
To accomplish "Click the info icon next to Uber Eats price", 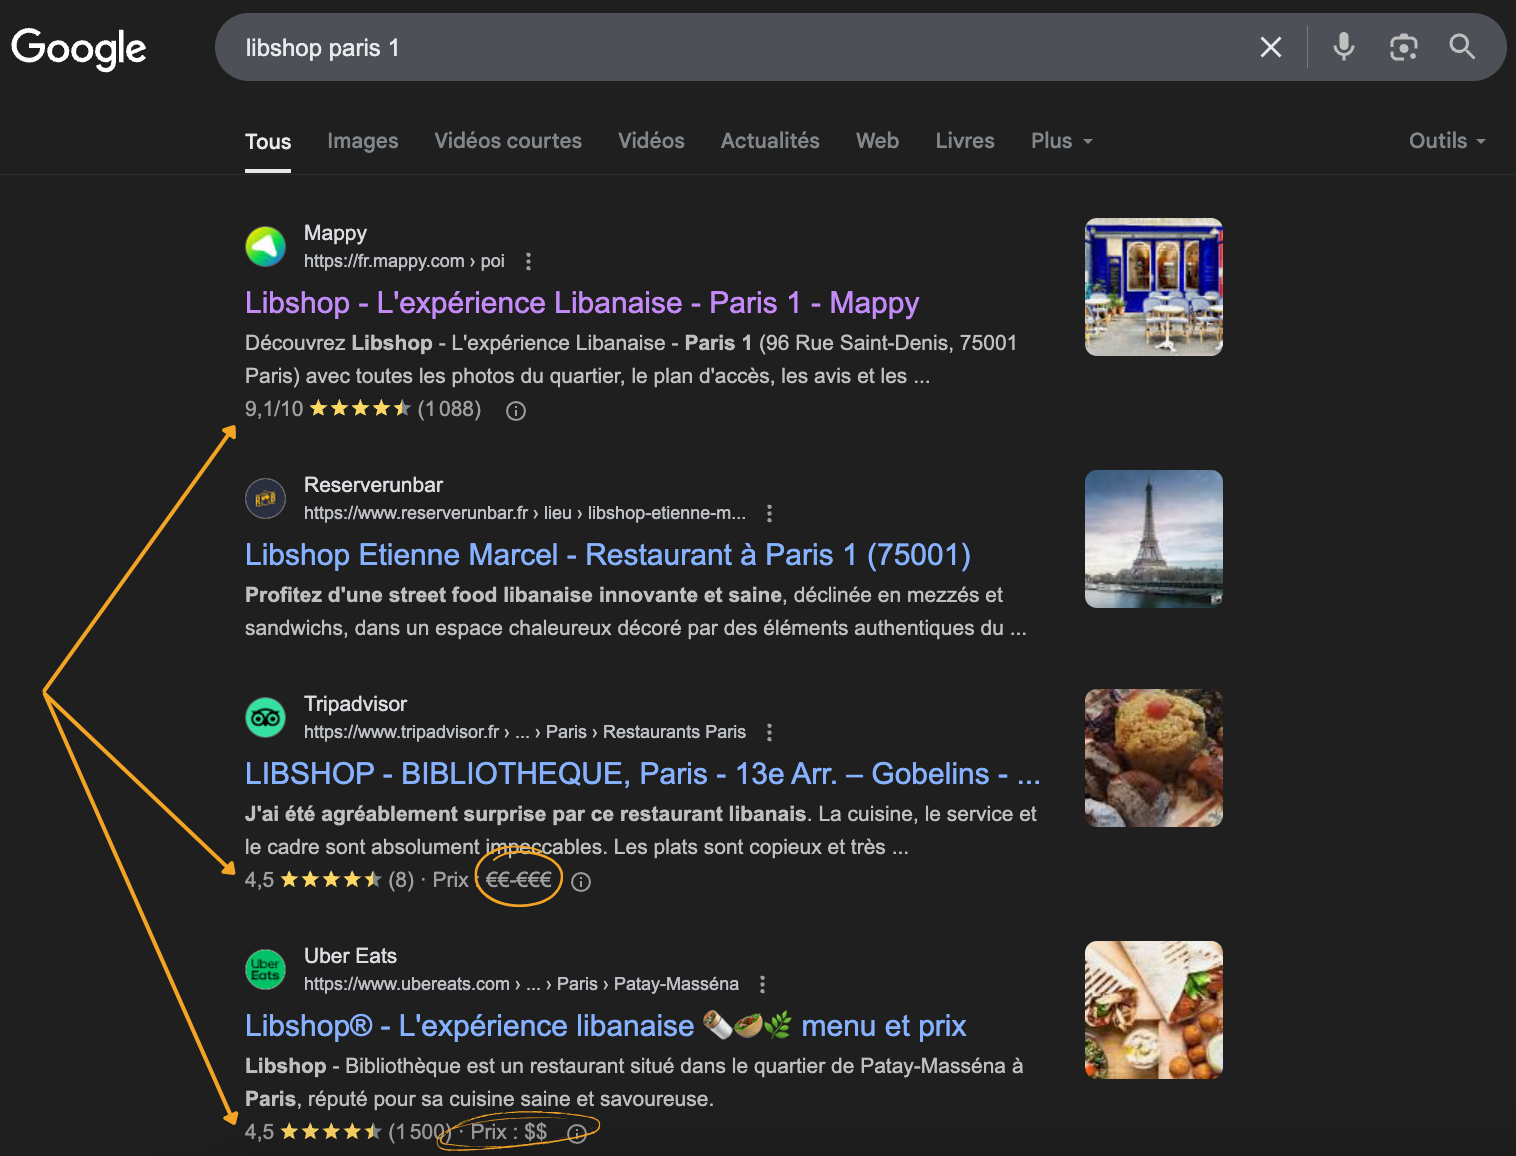I will click(577, 1133).
